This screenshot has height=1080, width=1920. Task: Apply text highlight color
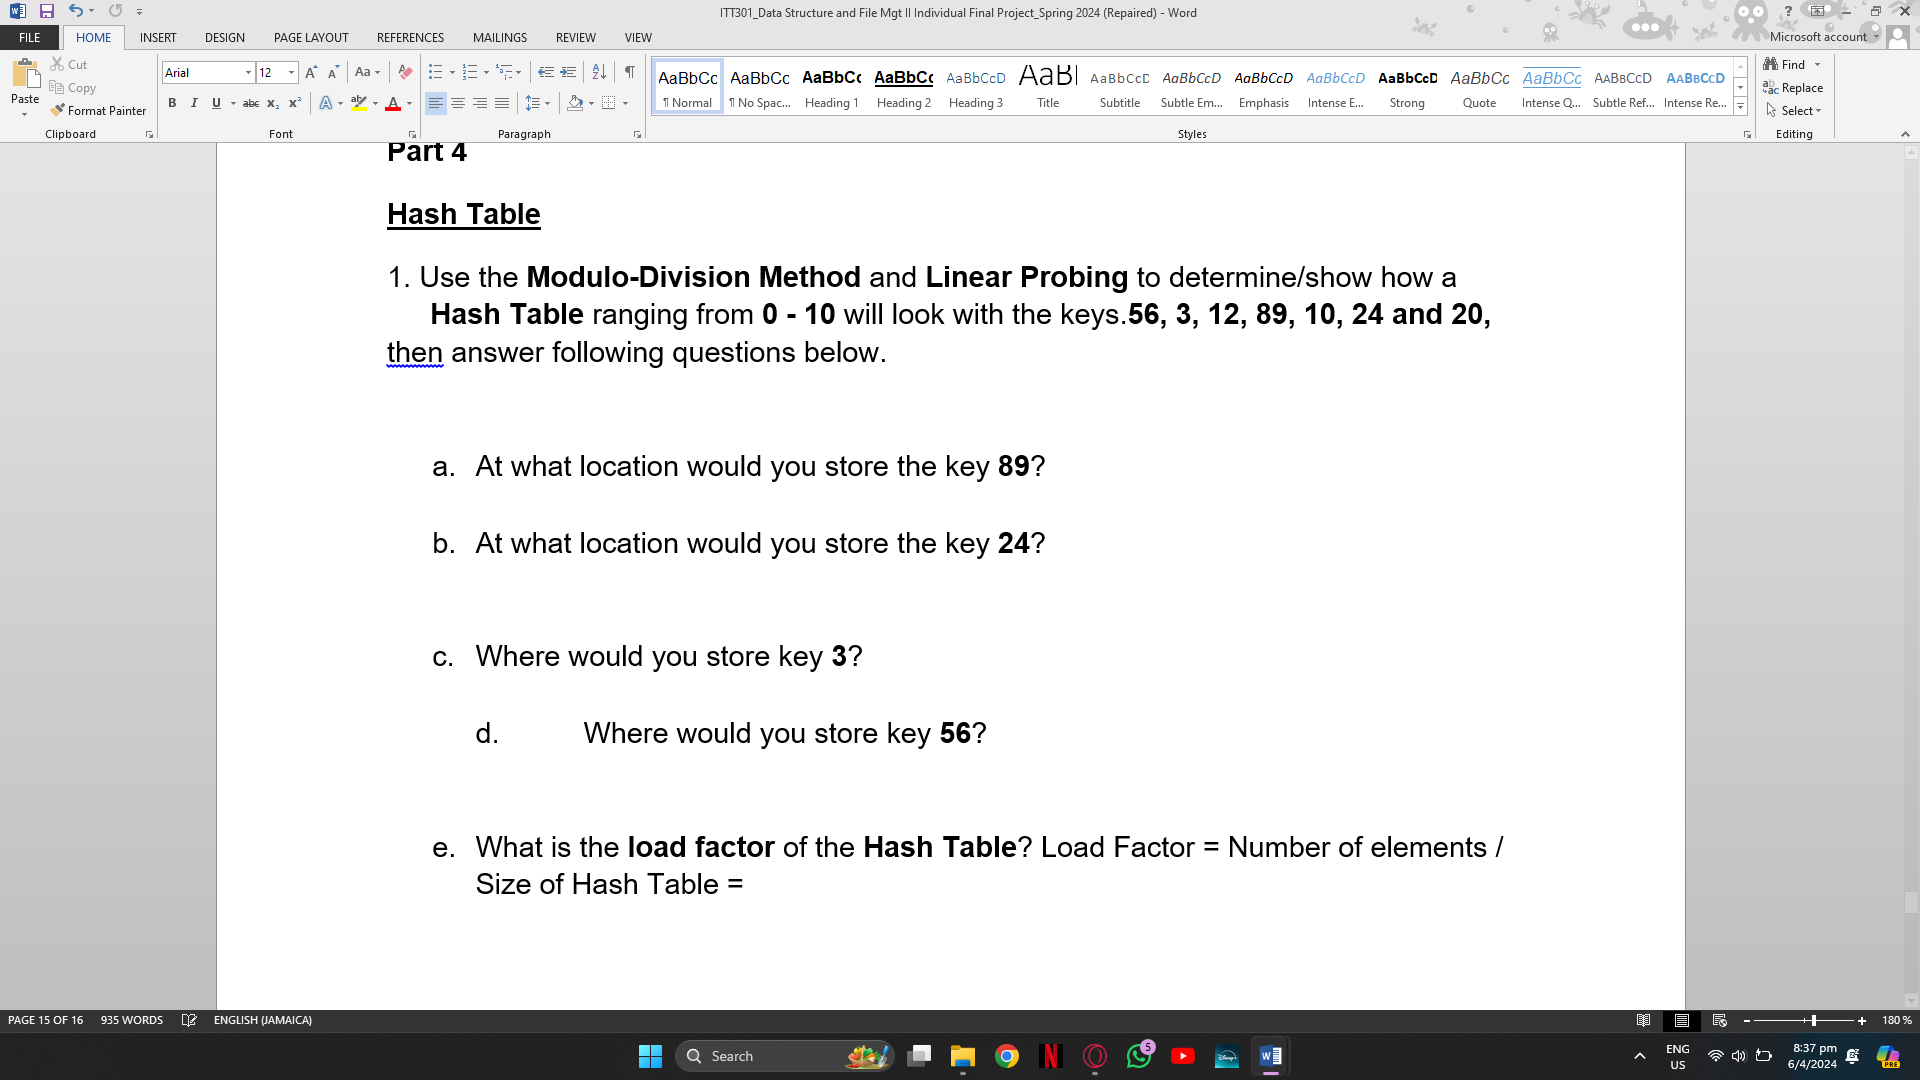tap(358, 103)
